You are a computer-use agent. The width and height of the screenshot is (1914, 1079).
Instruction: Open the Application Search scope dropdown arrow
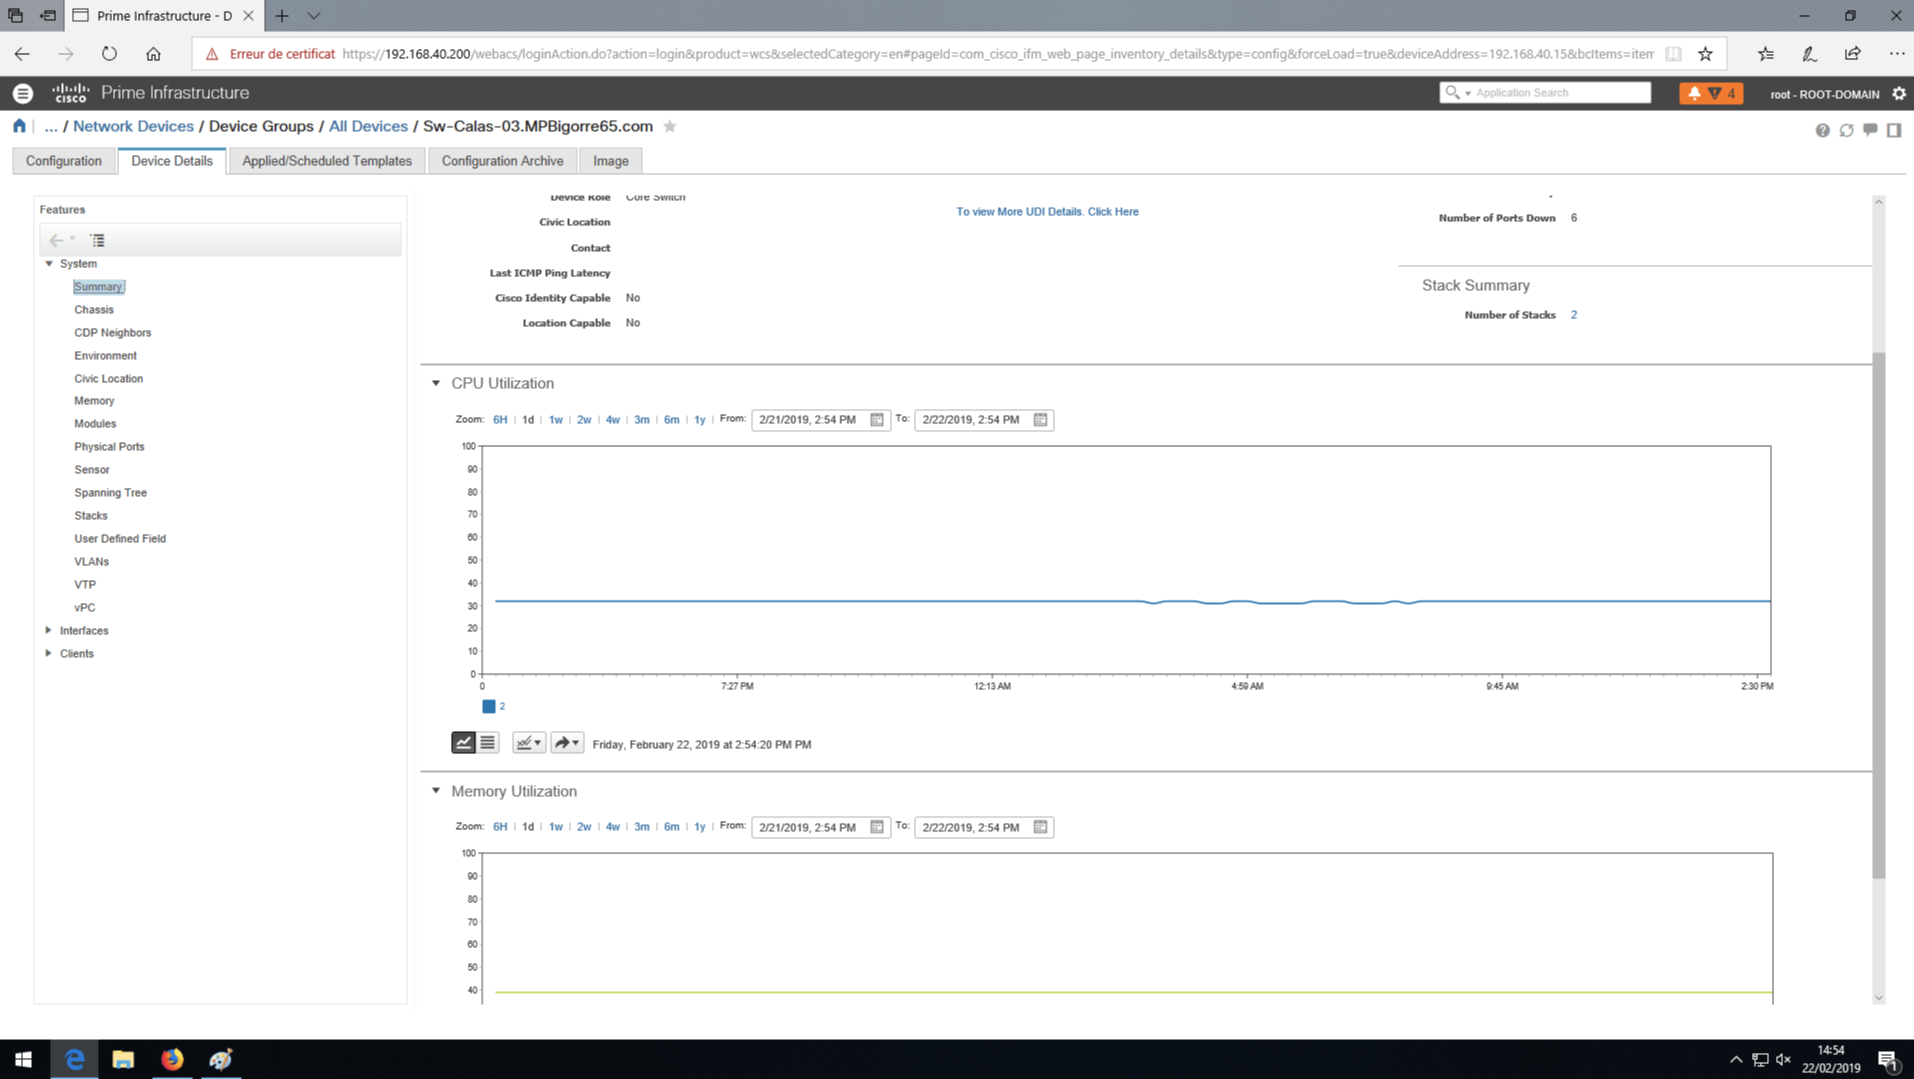click(x=1467, y=93)
